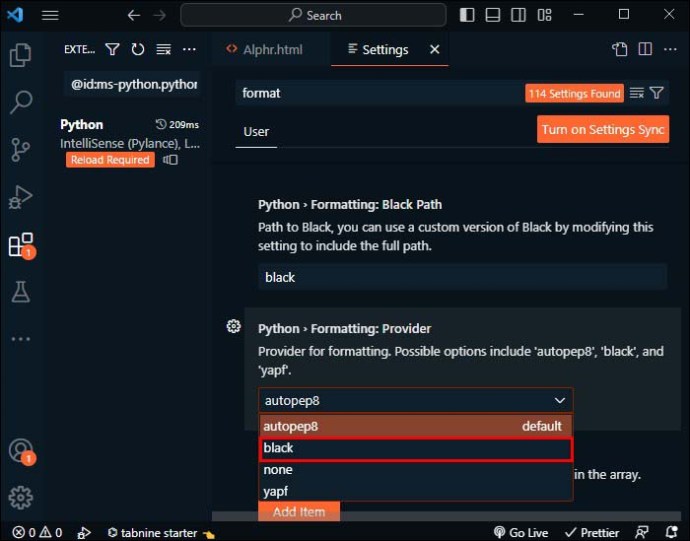Choose yapf from the provider list
Image resolution: width=690 pixels, height=541 pixels.
(415, 491)
